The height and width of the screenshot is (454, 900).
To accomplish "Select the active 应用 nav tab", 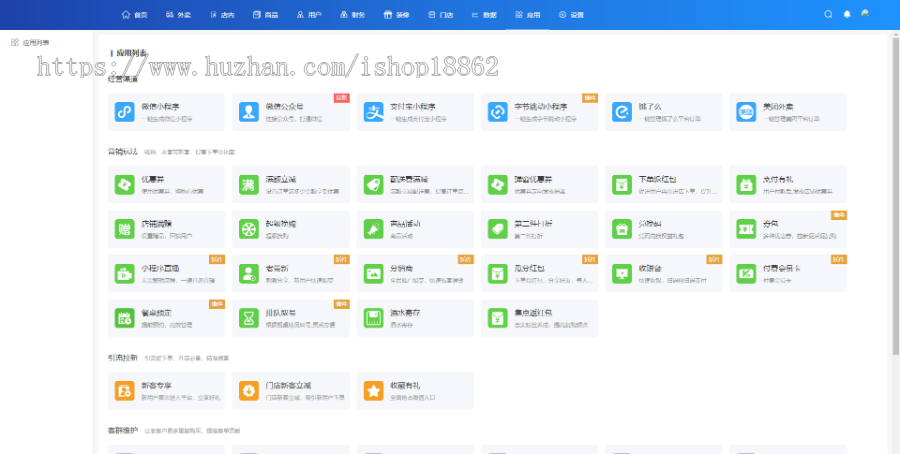I will pos(527,15).
